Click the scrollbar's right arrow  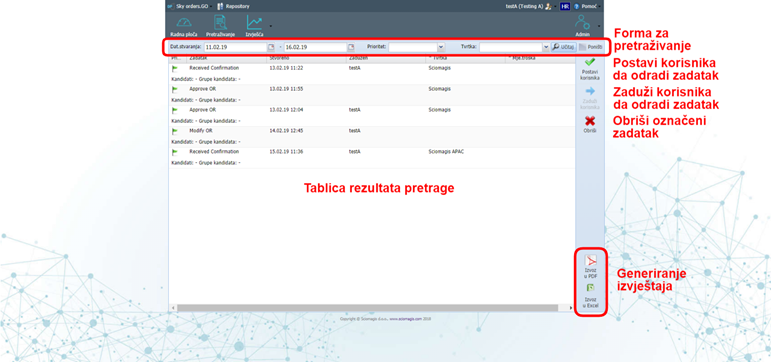571,308
